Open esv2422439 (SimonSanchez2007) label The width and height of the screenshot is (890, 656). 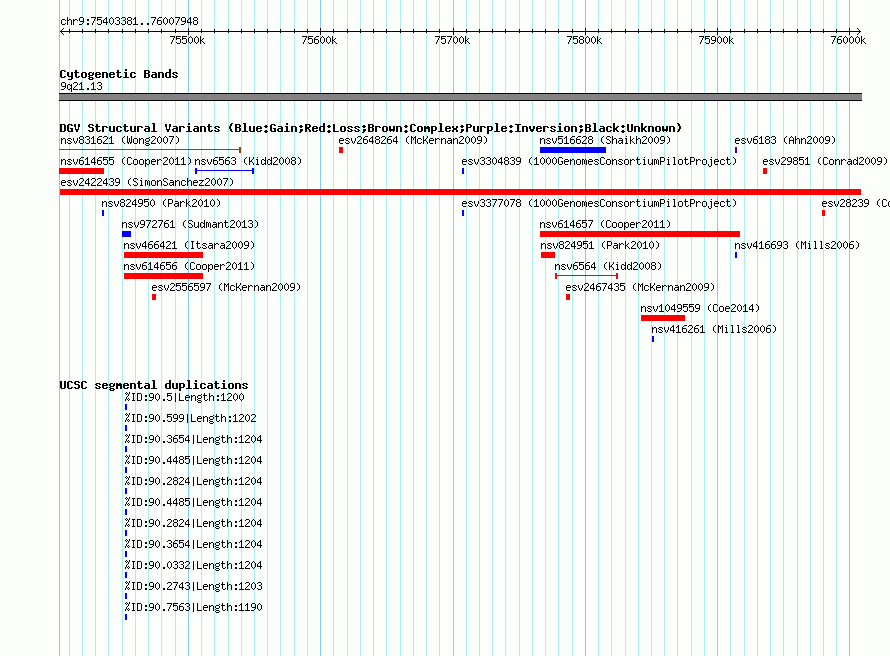147,182
